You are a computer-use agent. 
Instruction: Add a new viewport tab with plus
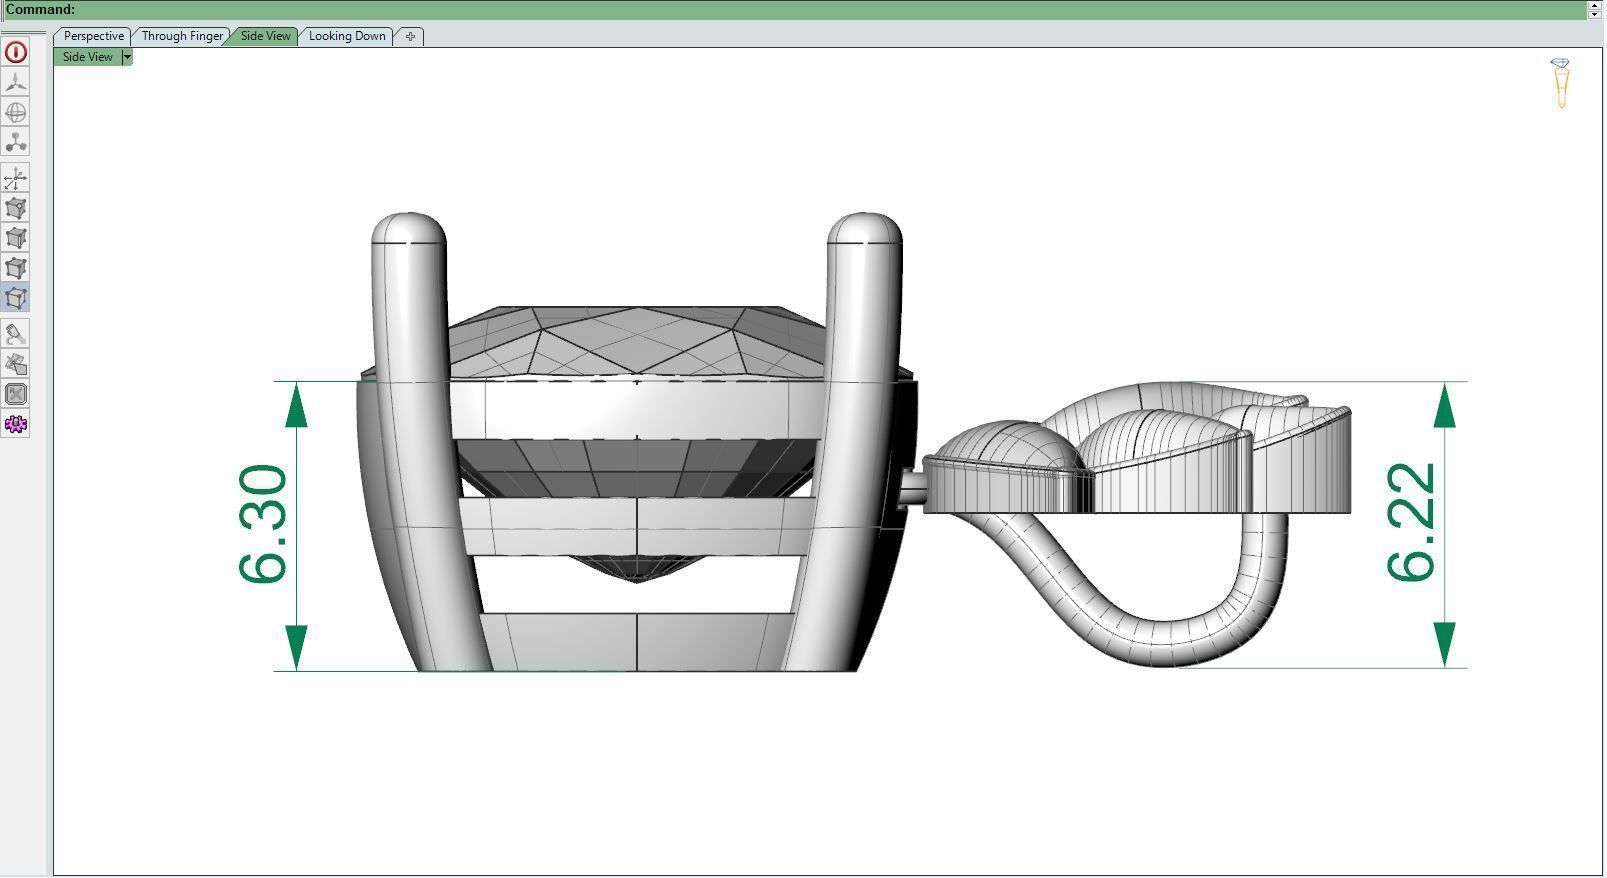(410, 36)
